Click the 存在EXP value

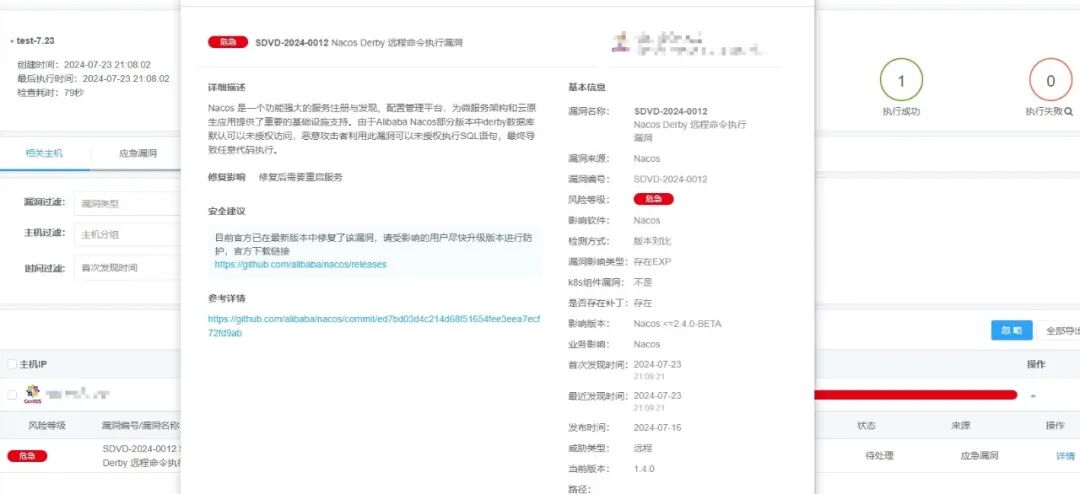click(652, 261)
